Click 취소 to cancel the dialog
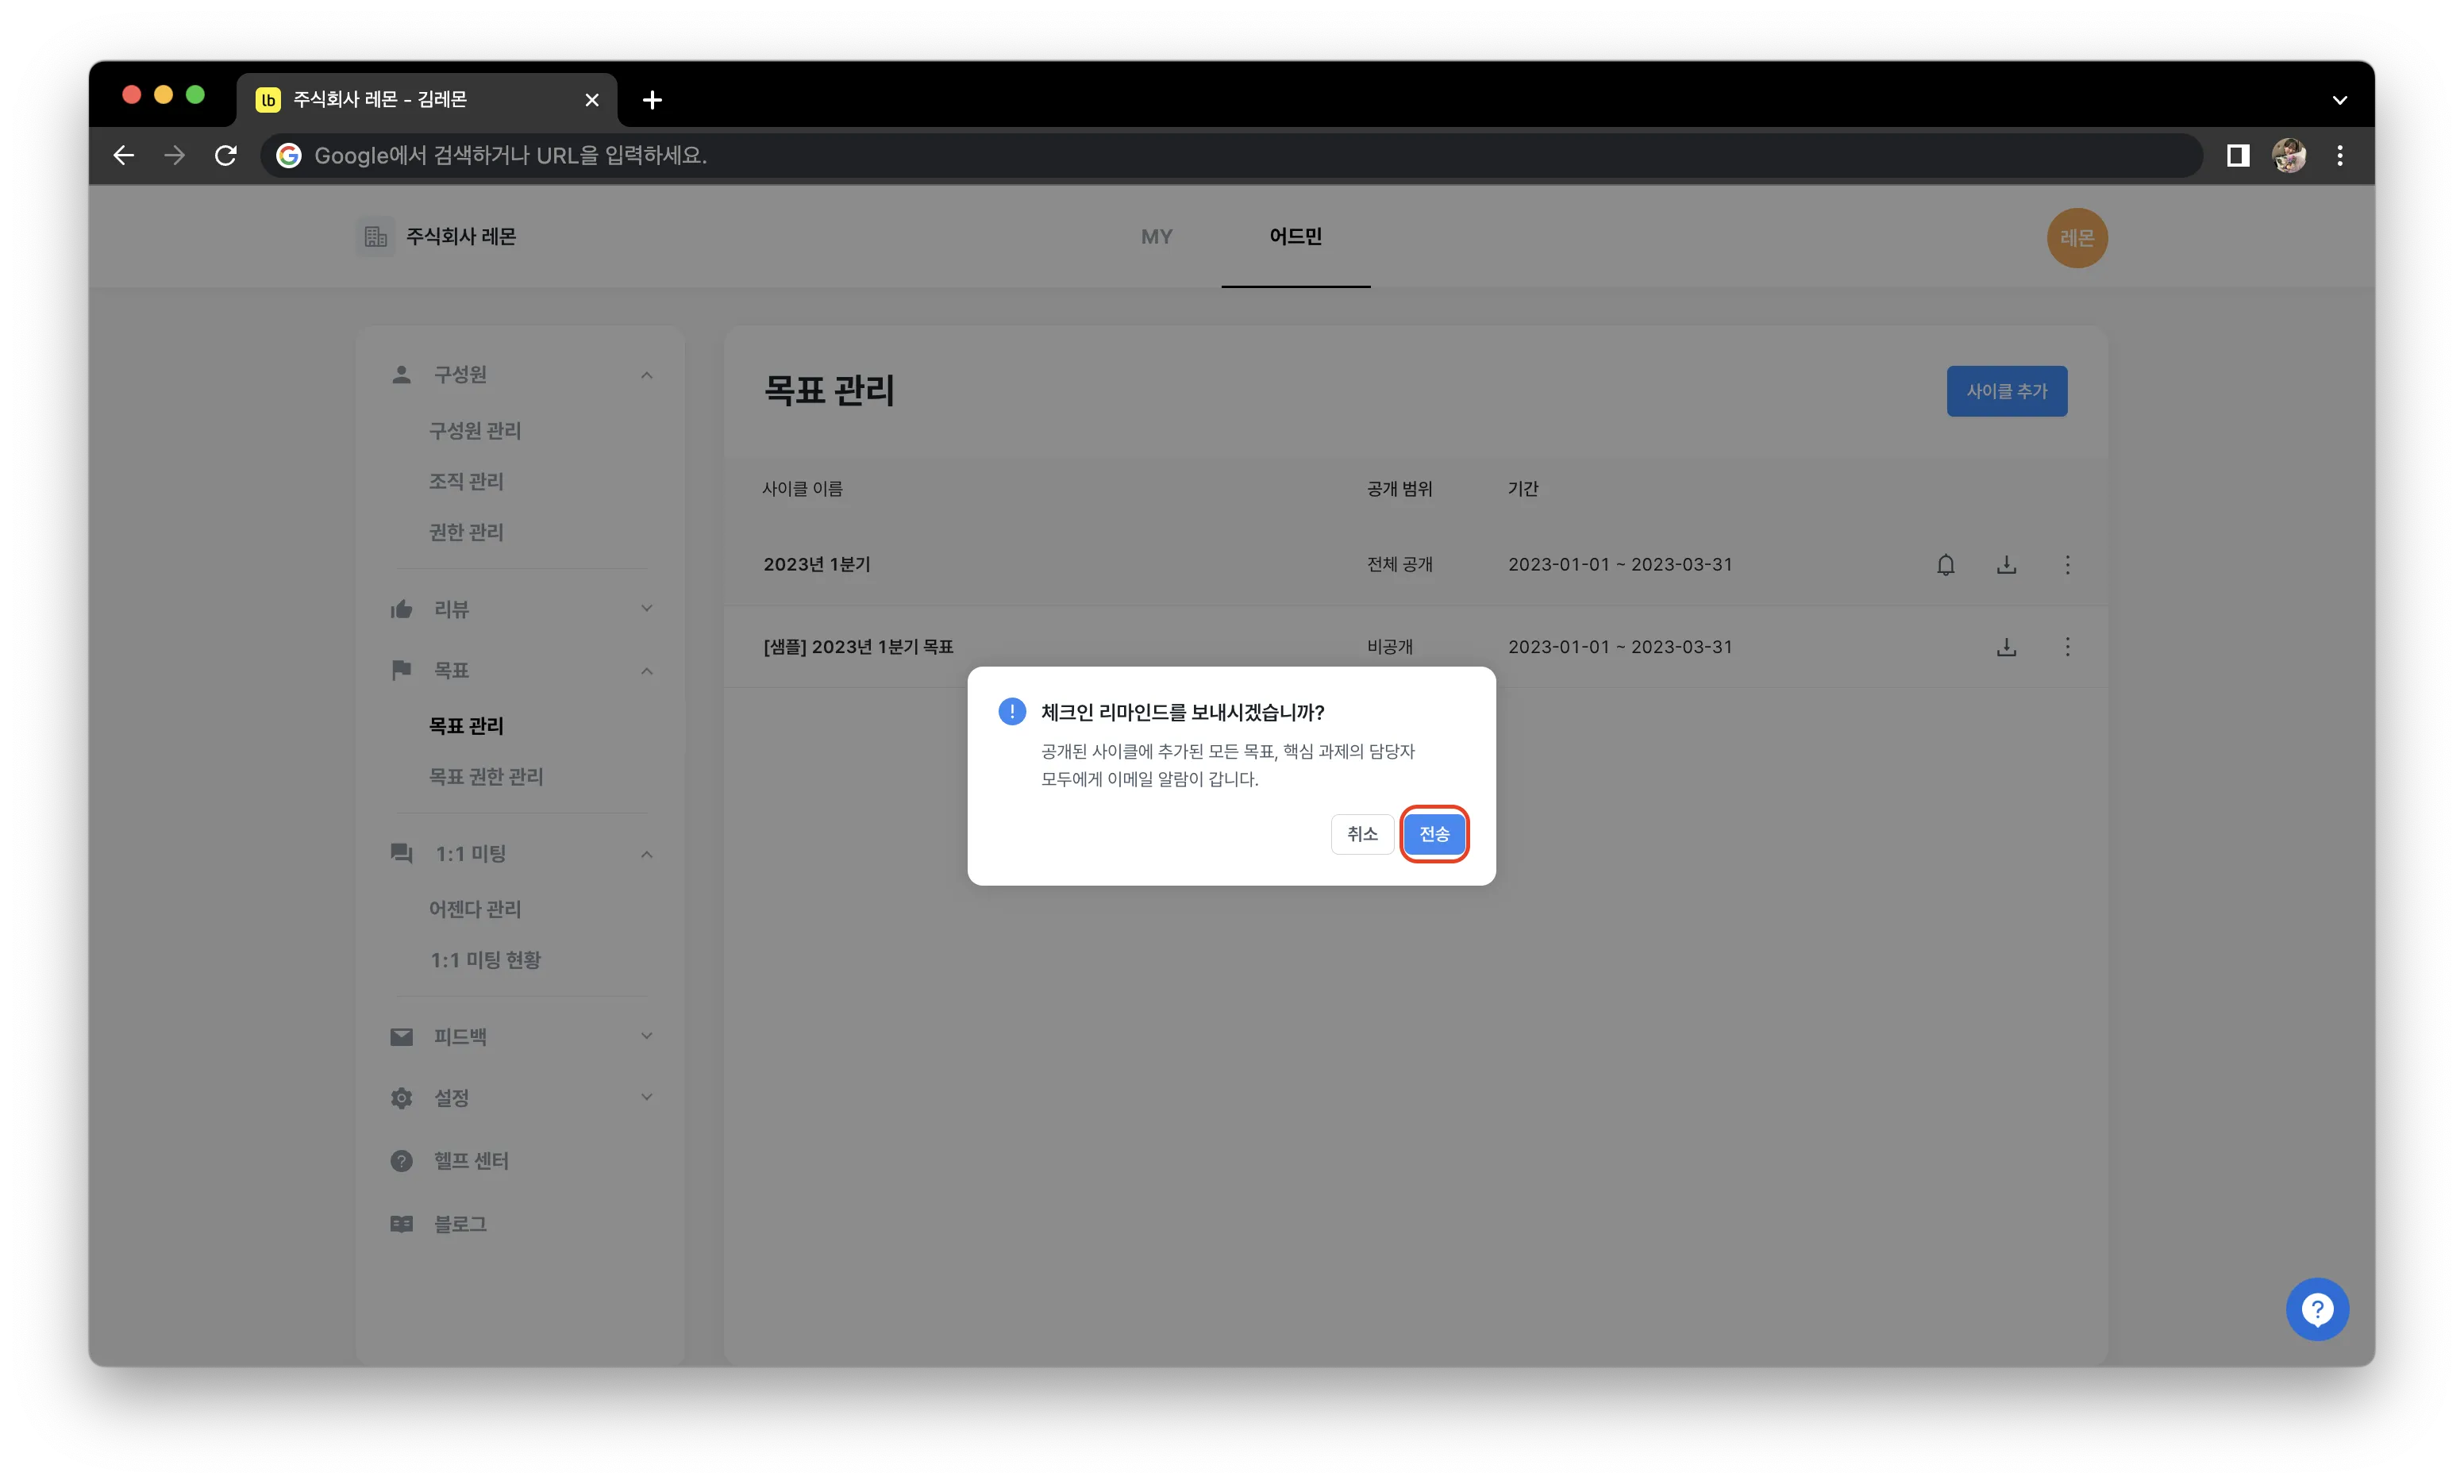 point(1362,833)
